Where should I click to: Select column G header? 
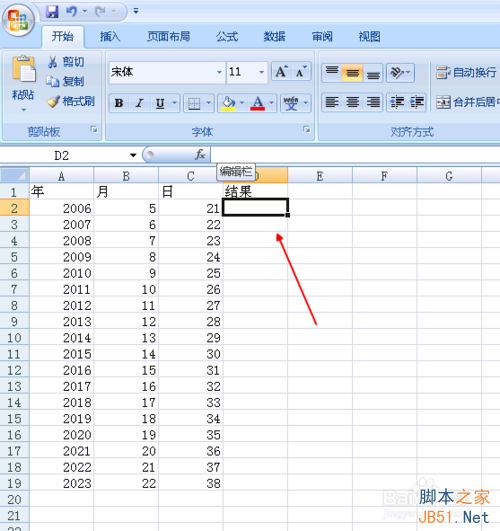click(449, 176)
